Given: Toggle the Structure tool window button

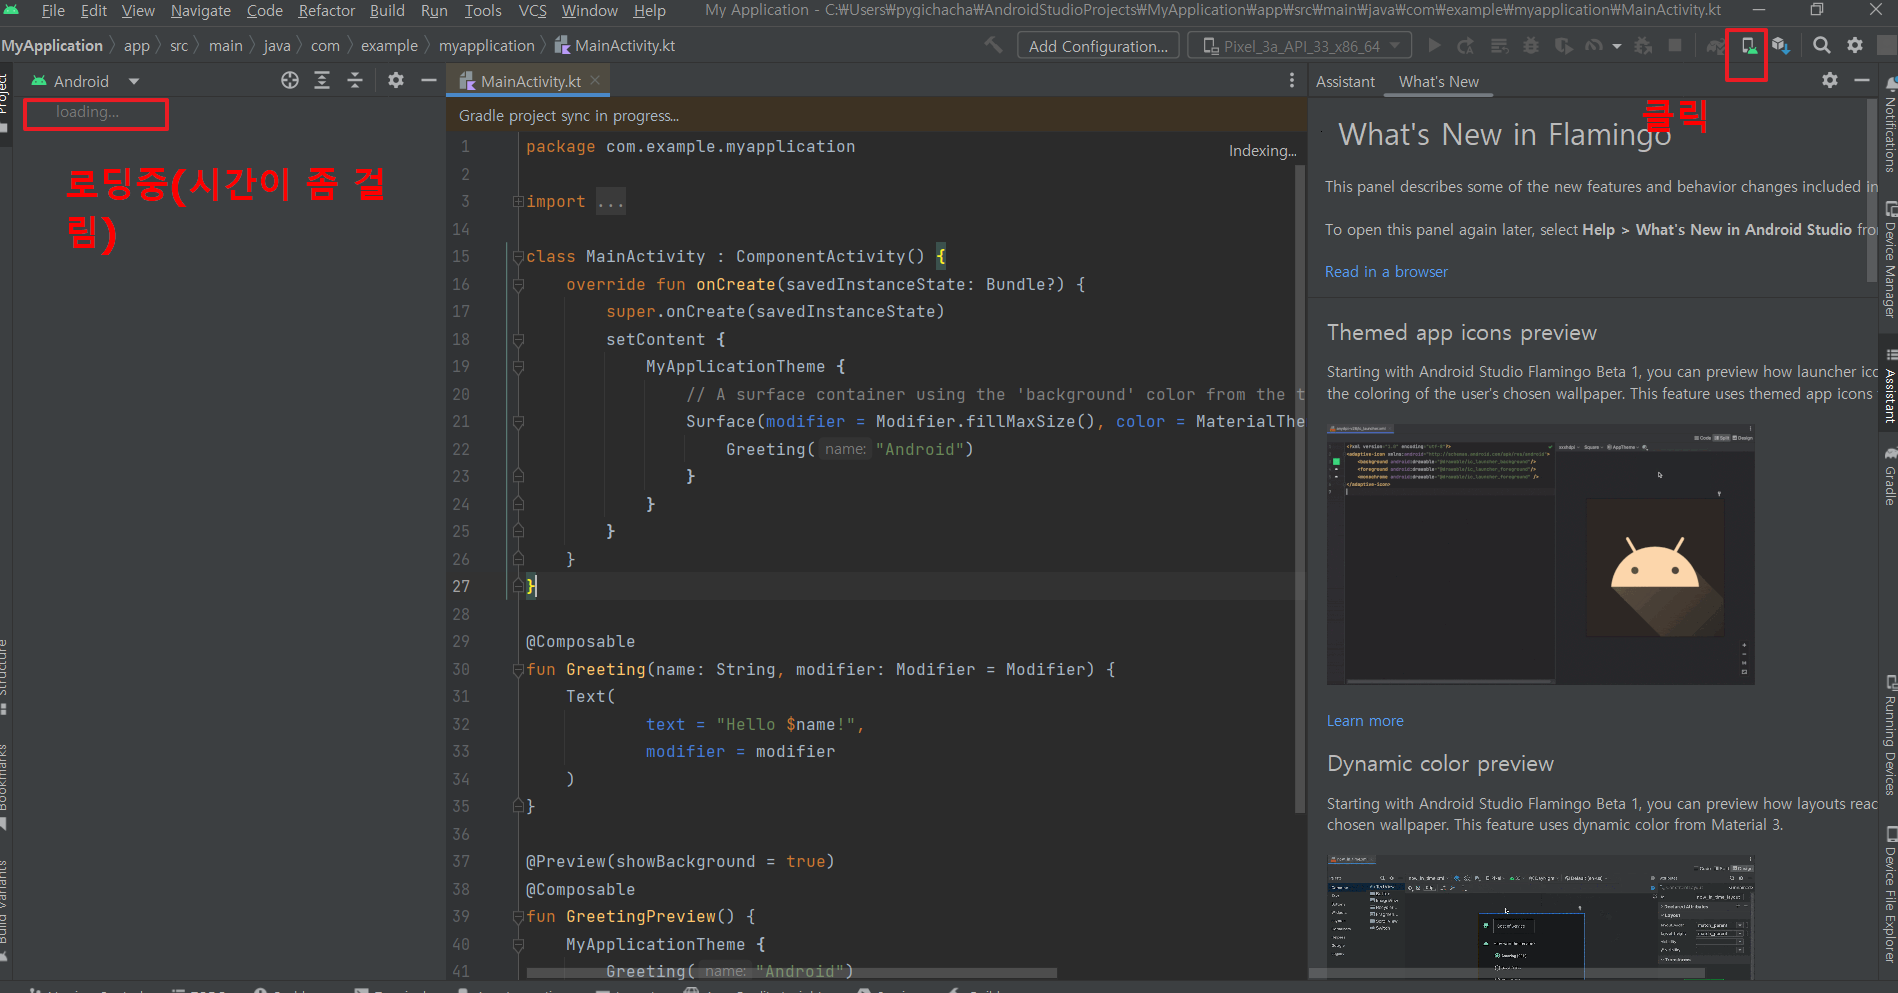Looking at the screenshot, I should 4,678.
